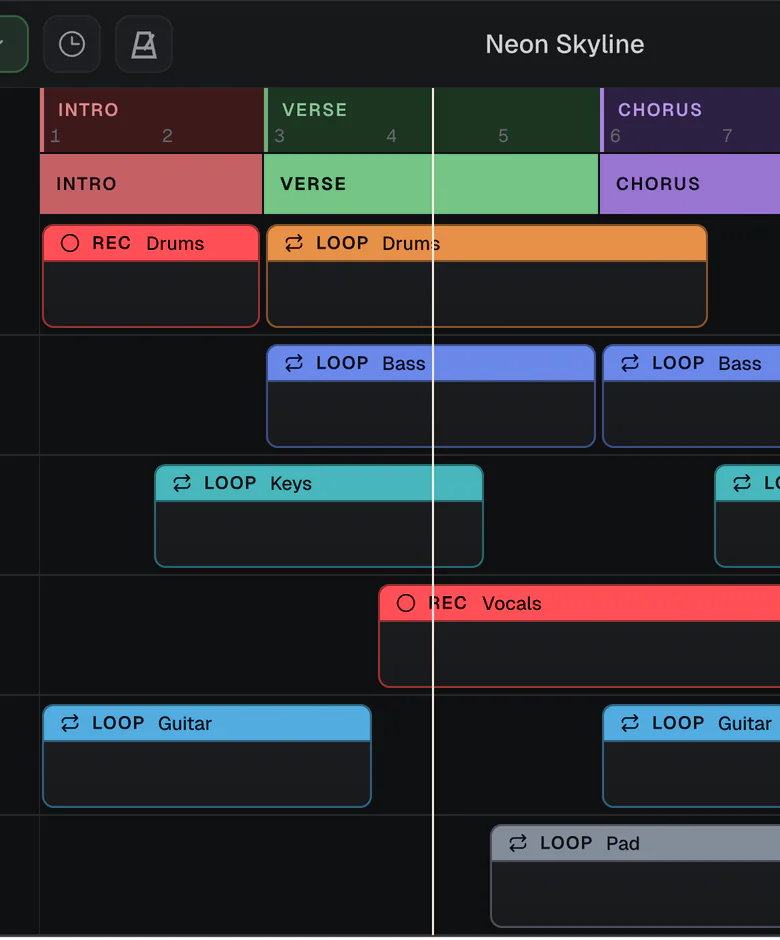Select the chorus LOOP Bass clip label
The image size is (780, 940).
(706, 363)
